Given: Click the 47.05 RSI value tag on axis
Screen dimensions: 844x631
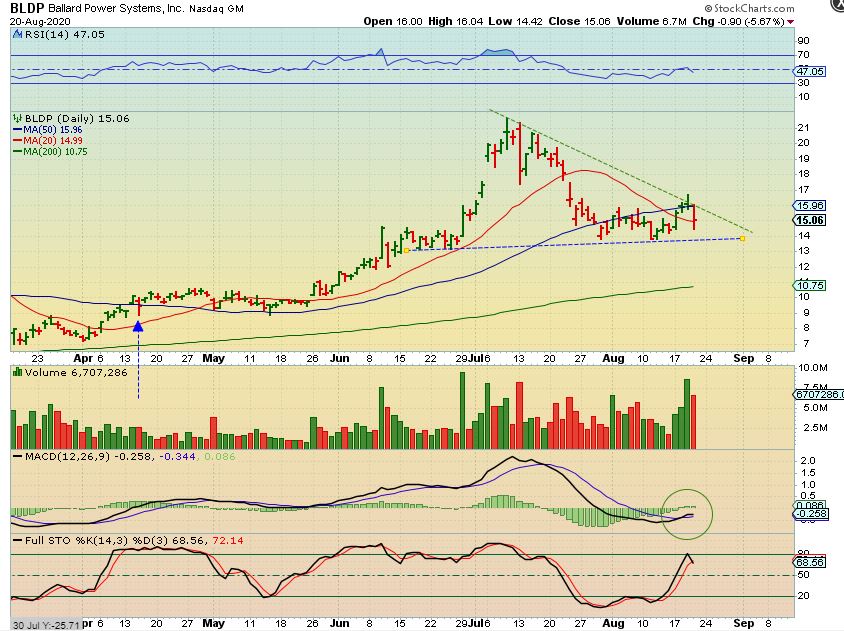Looking at the screenshot, I should point(810,71).
